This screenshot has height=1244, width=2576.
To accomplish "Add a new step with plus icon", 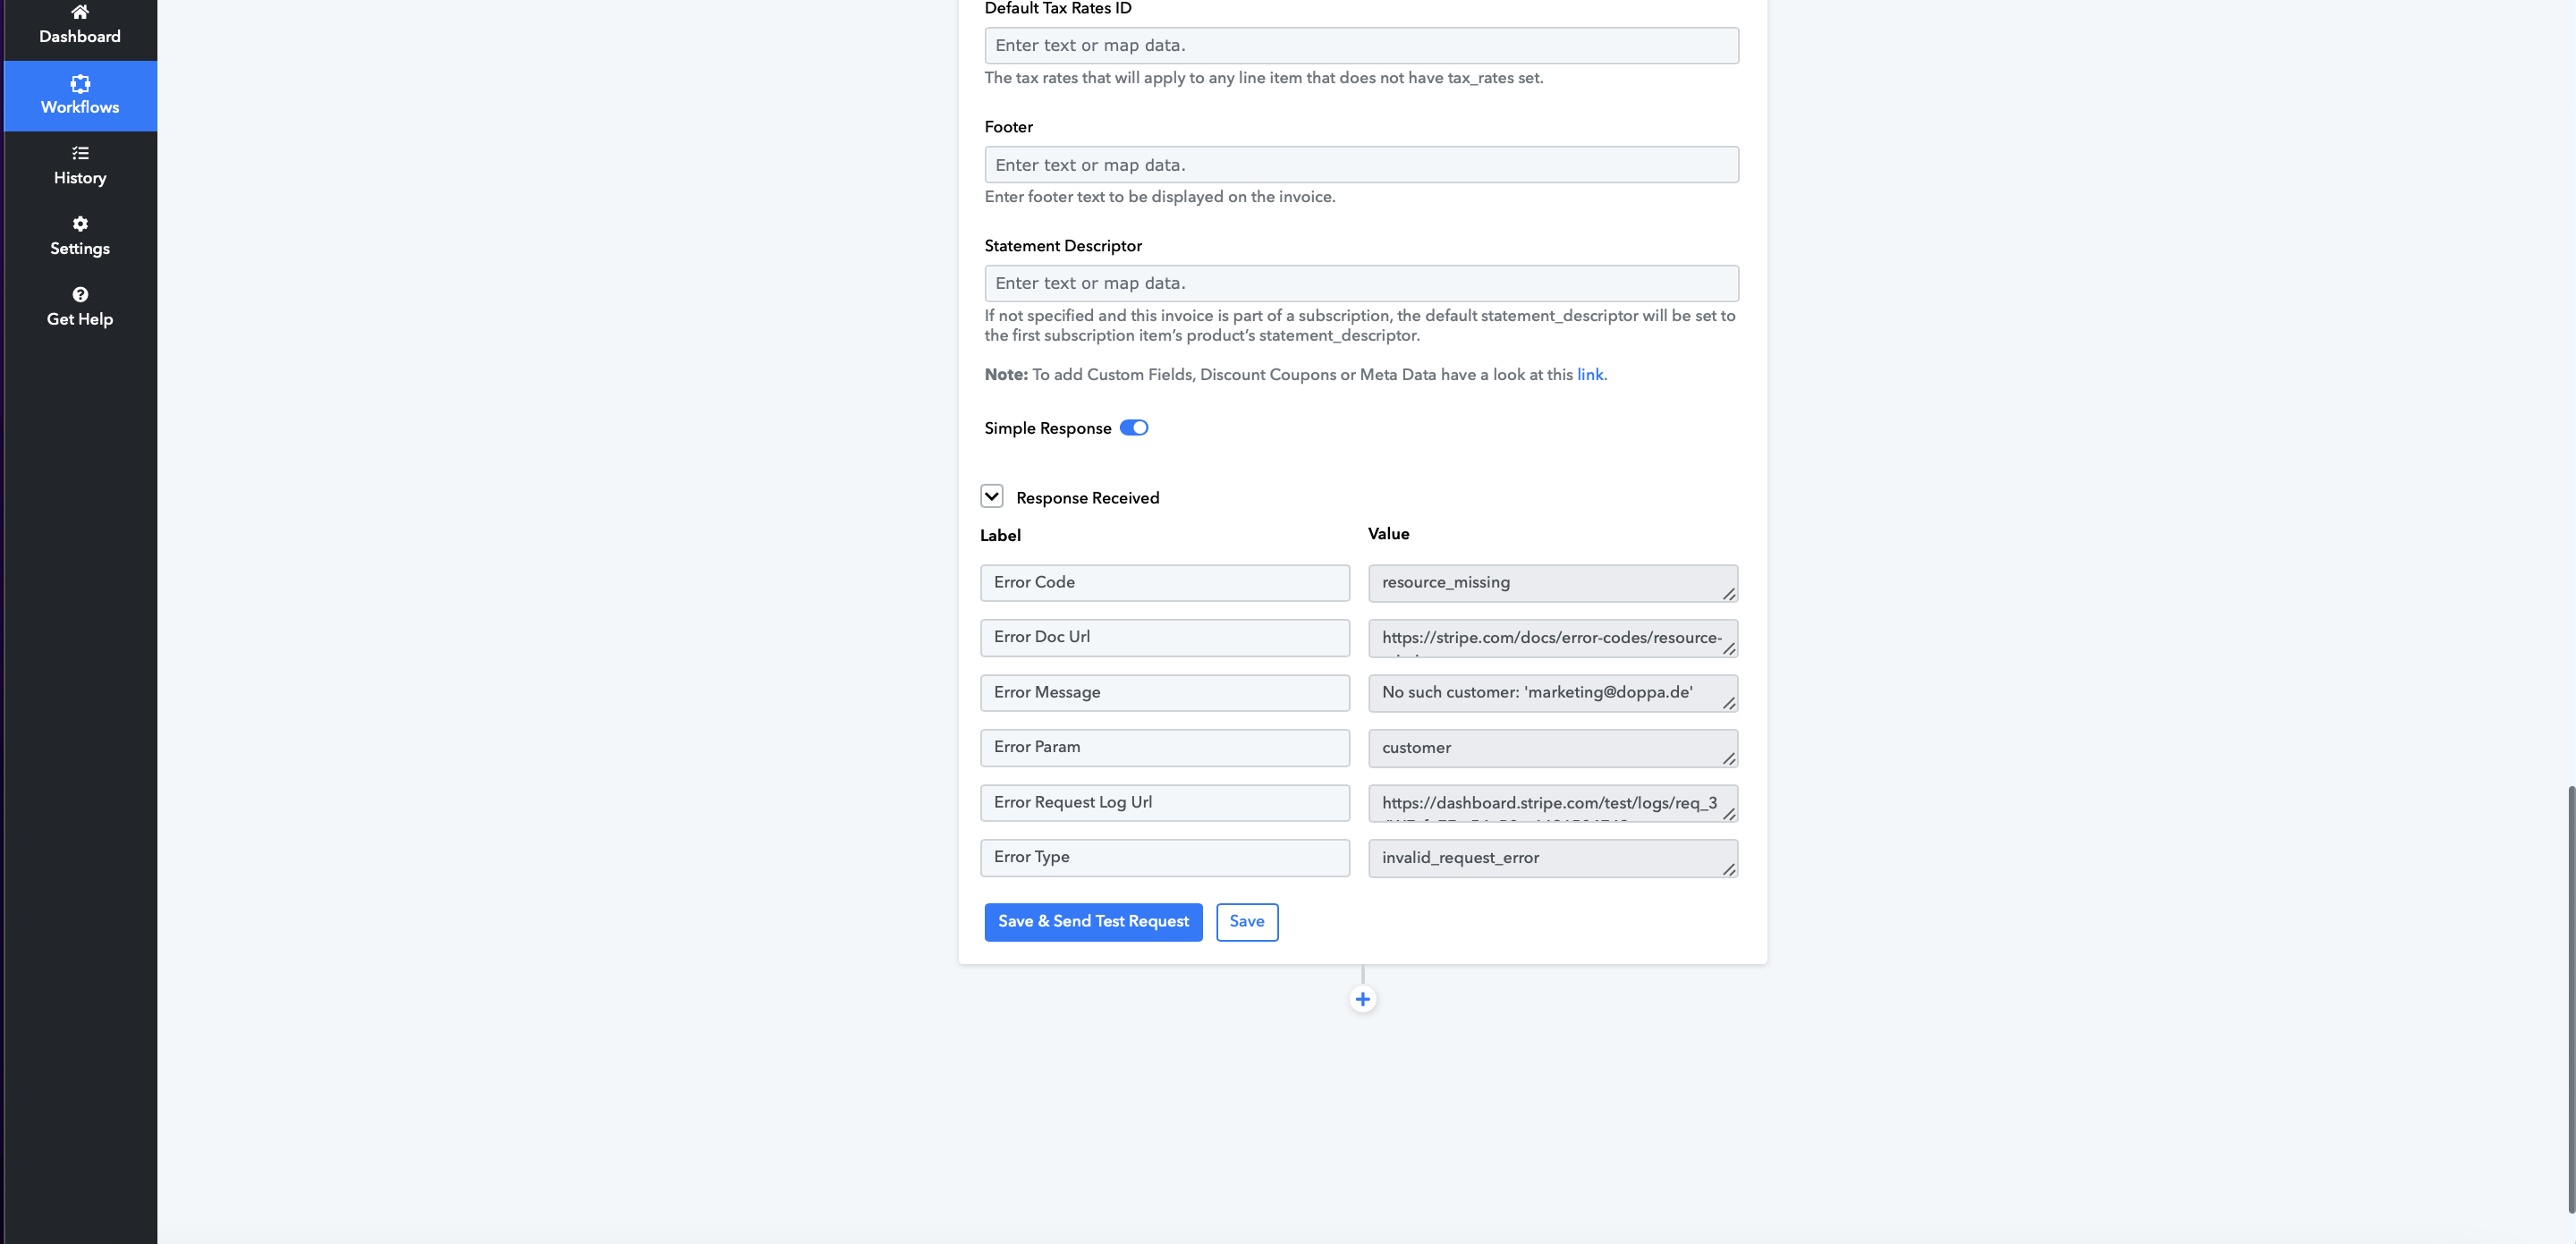I will (1362, 999).
